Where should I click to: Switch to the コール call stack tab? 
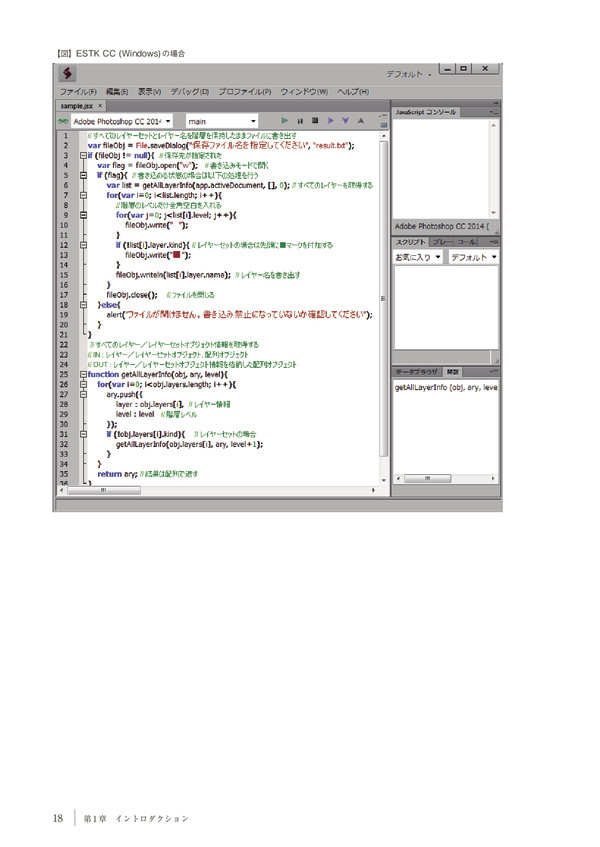tap(467, 242)
